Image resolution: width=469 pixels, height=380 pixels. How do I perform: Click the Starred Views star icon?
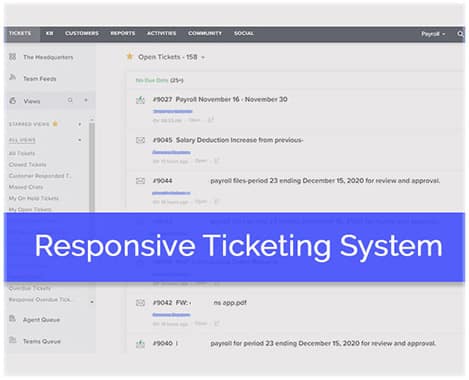[x=55, y=124]
